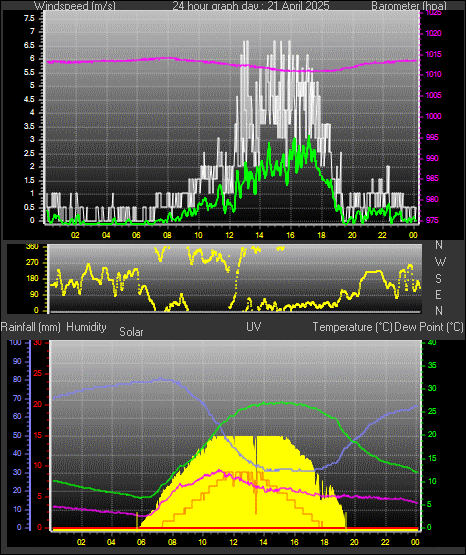Click the 18 hour marker on wind graph
The image size is (466, 555).
pyautogui.click(x=321, y=235)
